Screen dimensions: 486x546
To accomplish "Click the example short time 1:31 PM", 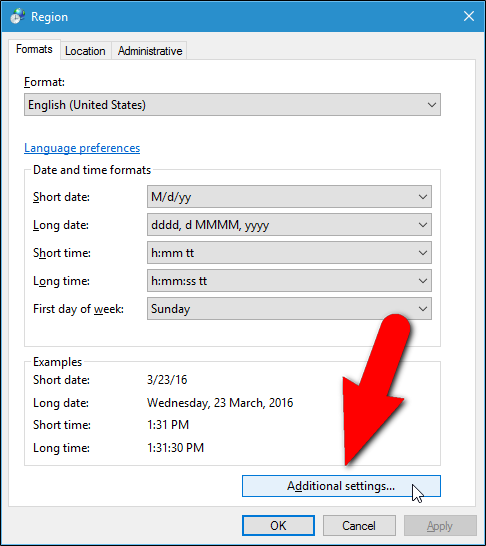I will click(x=168, y=425).
